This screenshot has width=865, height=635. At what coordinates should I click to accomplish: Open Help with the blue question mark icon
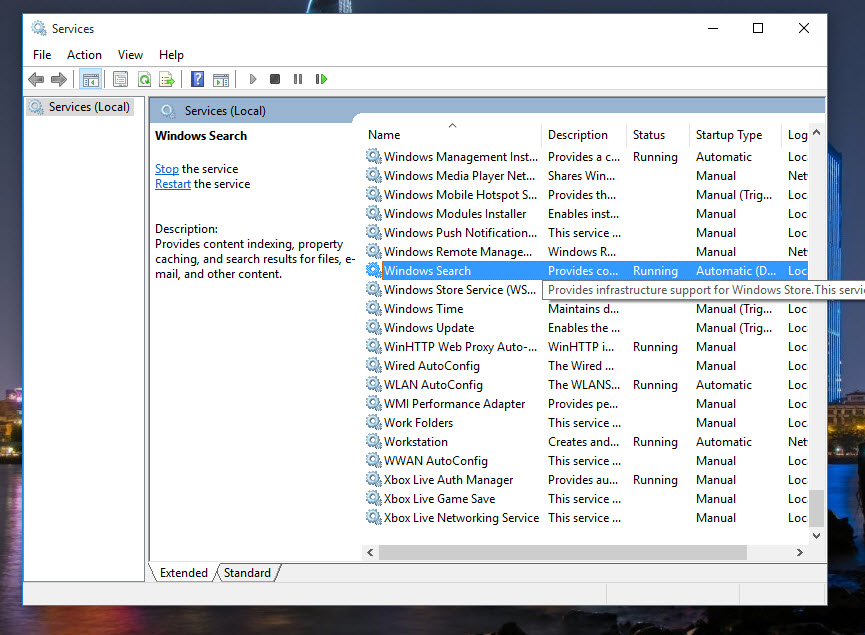(x=197, y=79)
